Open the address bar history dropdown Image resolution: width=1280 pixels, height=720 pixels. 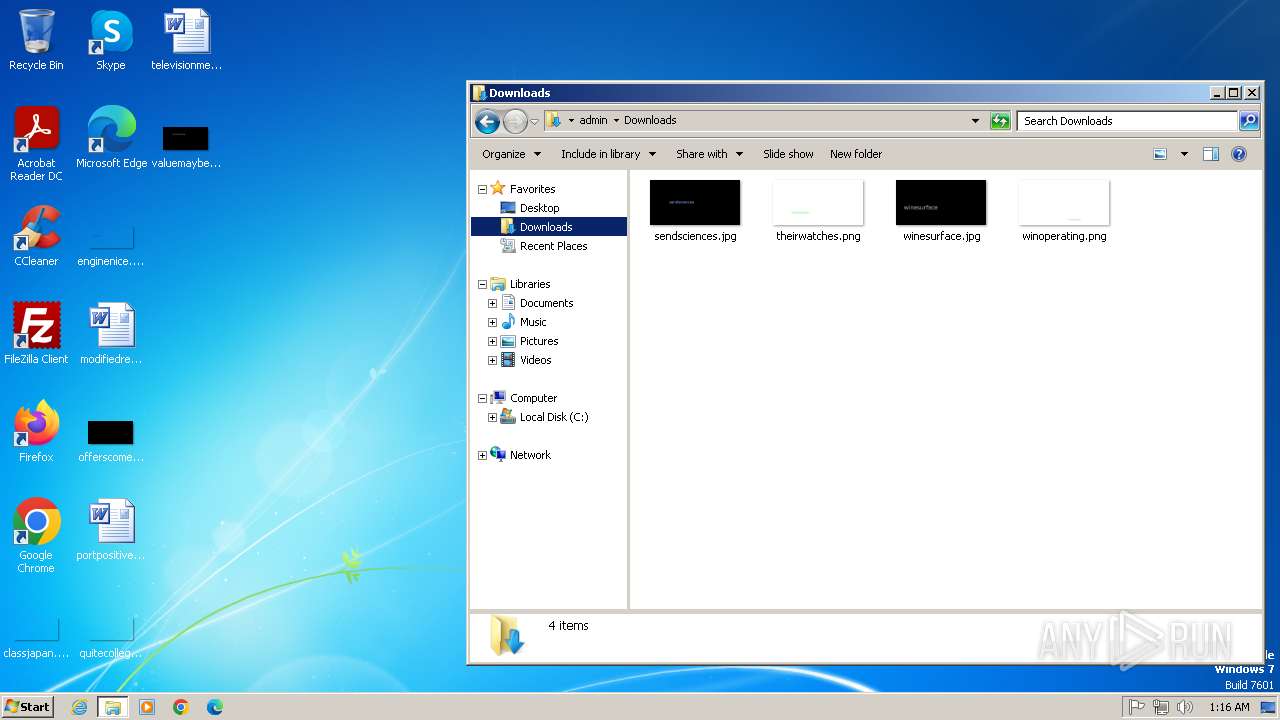(x=976, y=121)
